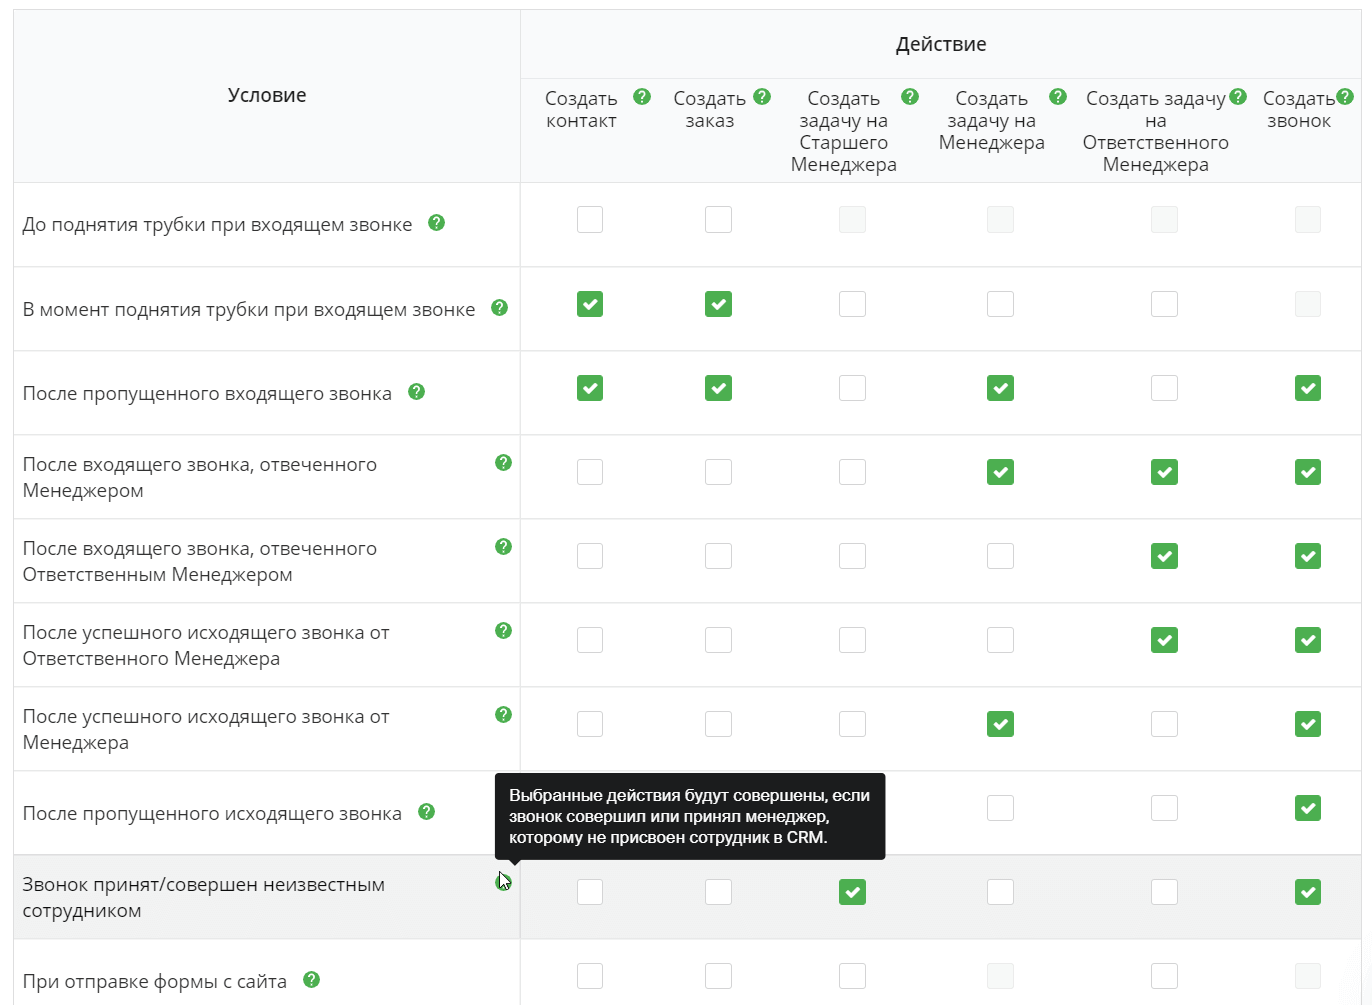The image size is (1372, 1005).
Task: Click the "Создать заказ" column label
Action: [x=710, y=110]
